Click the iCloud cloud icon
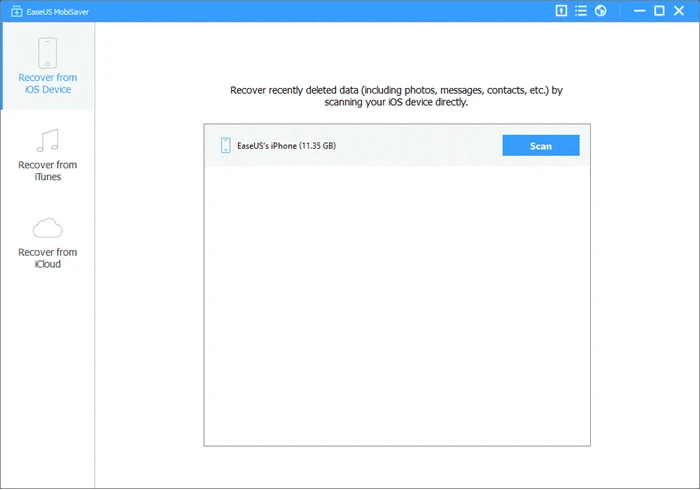The image size is (700, 490). click(x=47, y=228)
